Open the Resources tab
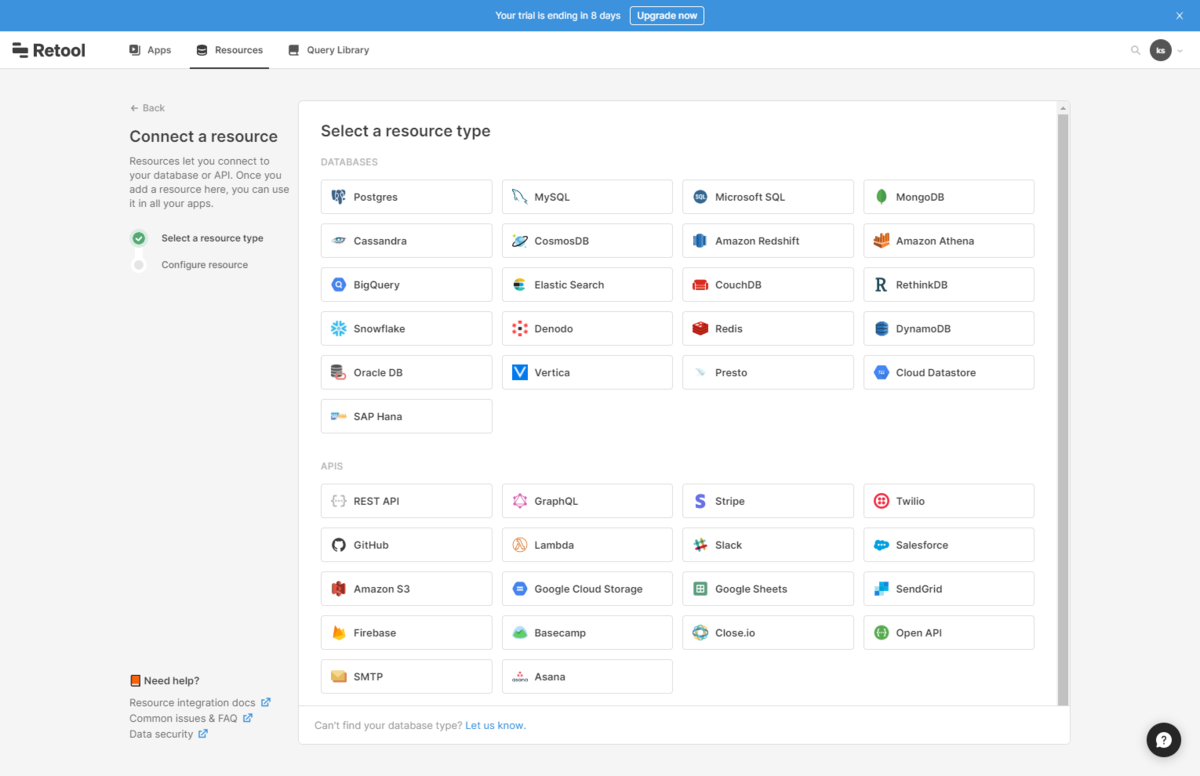This screenshot has height=776, width=1200. (229, 50)
